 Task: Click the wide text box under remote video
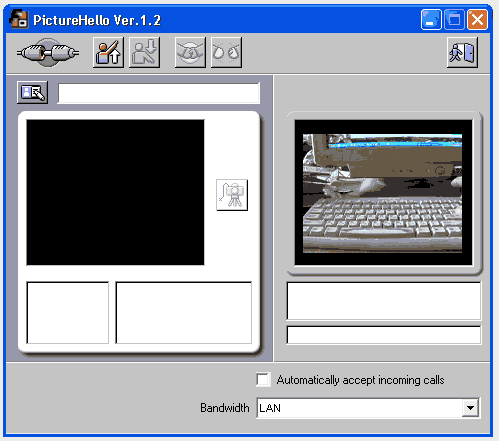pyautogui.click(x=184, y=313)
